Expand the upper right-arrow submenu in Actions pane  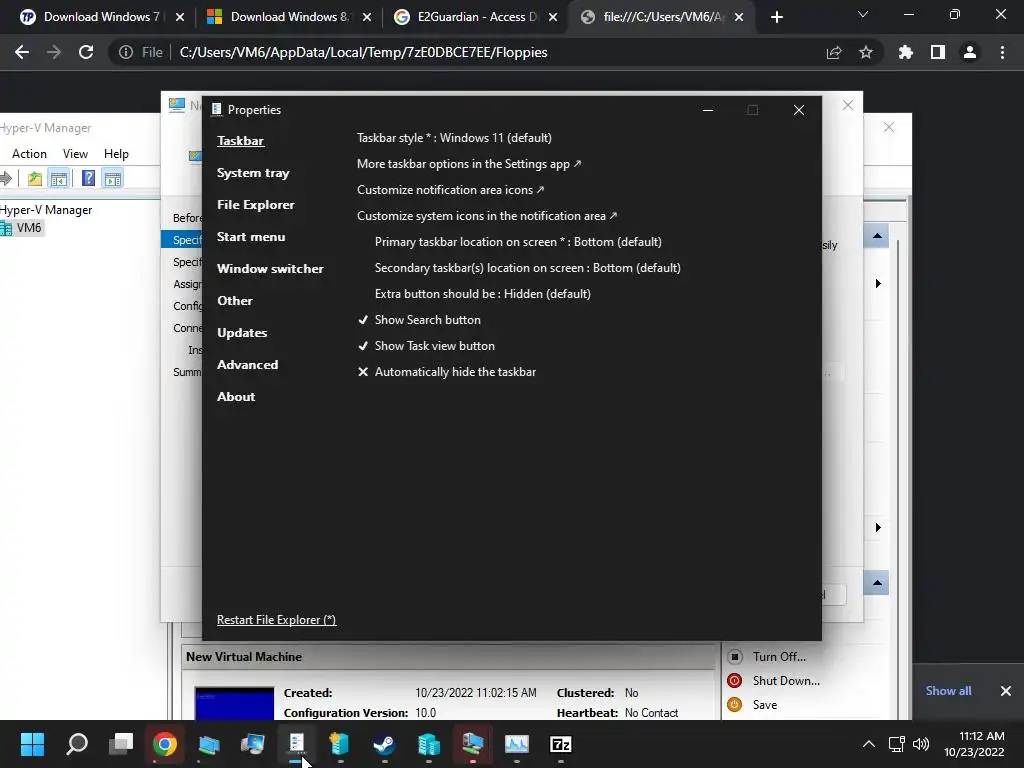pyautogui.click(x=878, y=283)
